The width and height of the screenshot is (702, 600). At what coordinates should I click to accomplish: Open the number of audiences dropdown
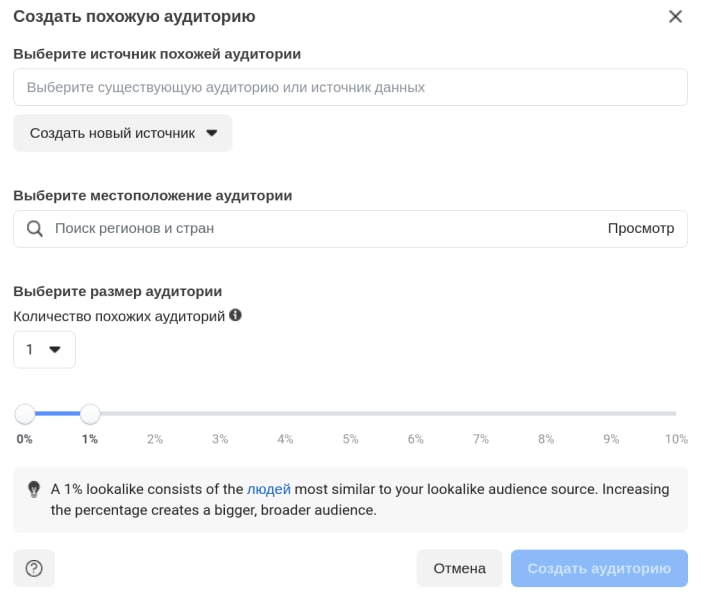(x=44, y=349)
